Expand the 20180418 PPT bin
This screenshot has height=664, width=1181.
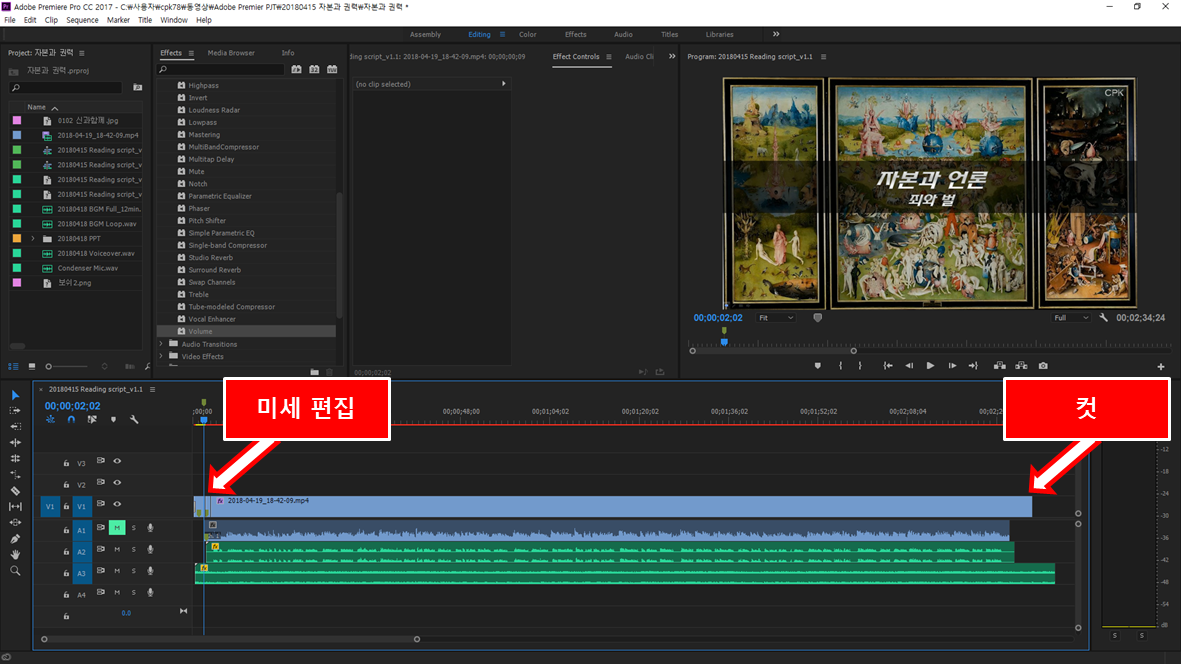tap(32, 239)
